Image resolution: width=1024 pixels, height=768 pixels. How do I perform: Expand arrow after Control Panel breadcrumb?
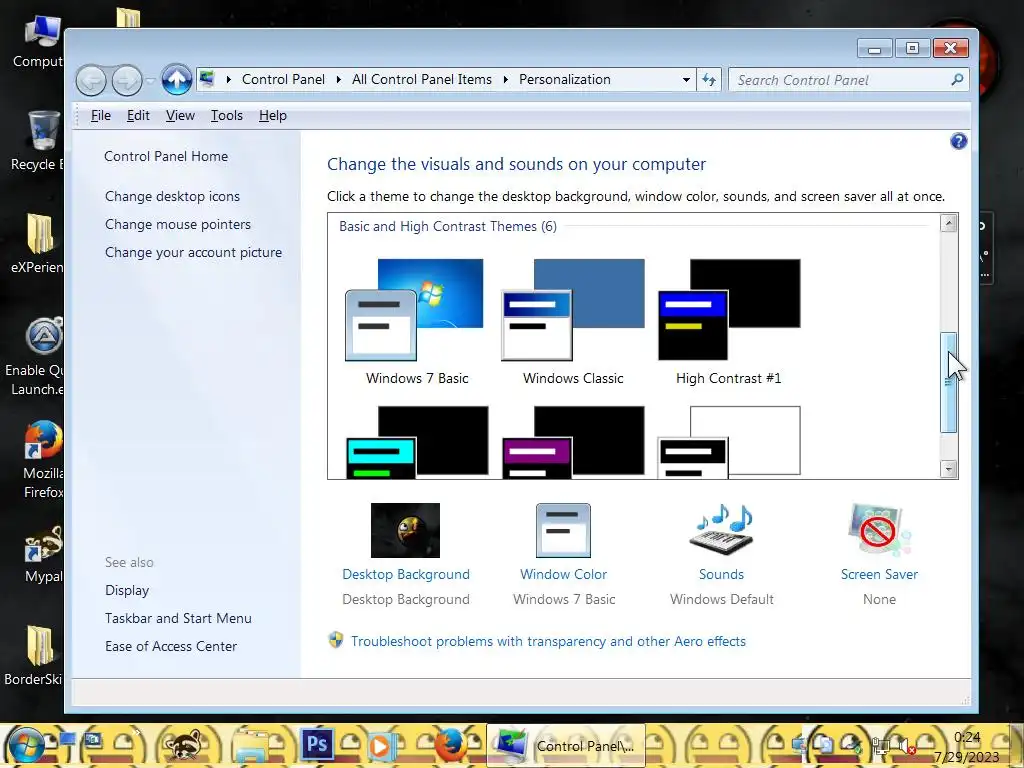pos(338,80)
